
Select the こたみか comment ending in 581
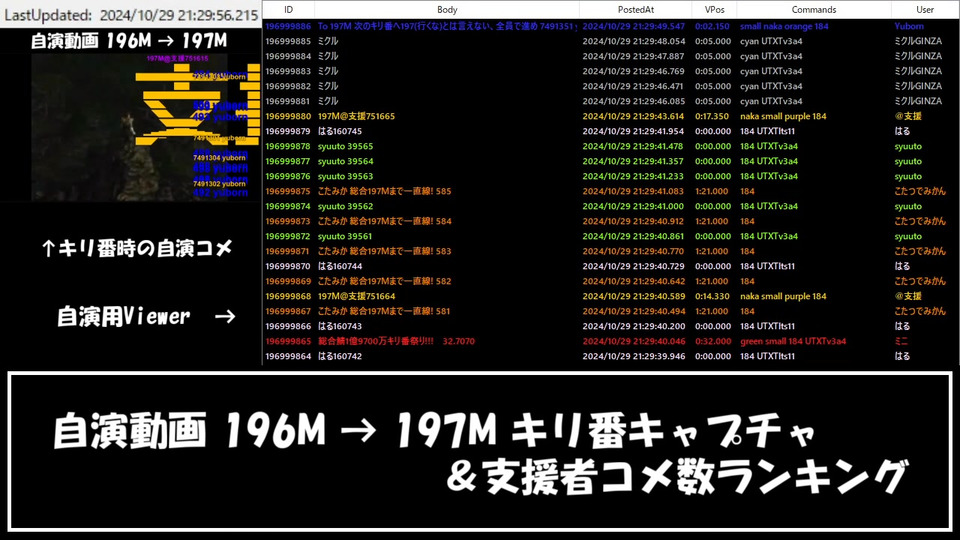click(384, 311)
